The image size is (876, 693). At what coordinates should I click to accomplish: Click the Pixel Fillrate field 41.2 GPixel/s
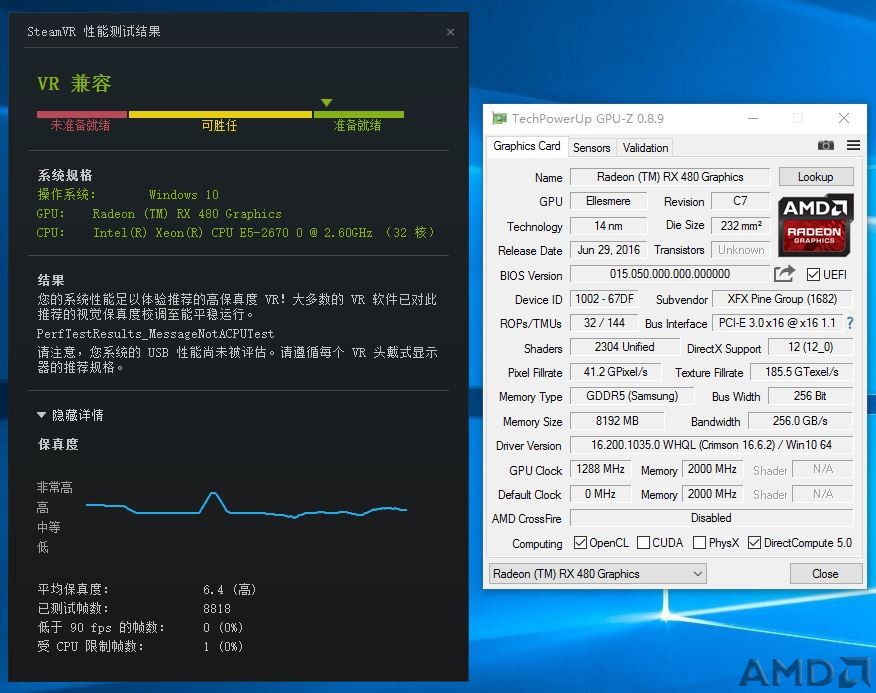click(x=615, y=372)
